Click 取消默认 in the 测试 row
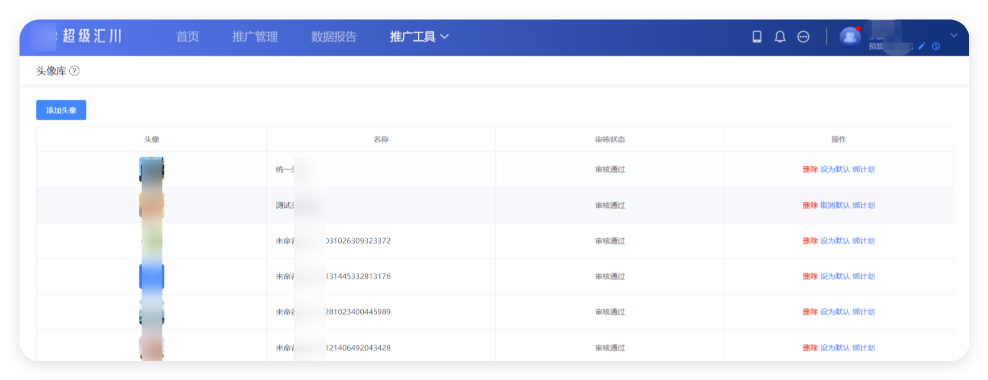Screen dimensions: 988x380 835,205
